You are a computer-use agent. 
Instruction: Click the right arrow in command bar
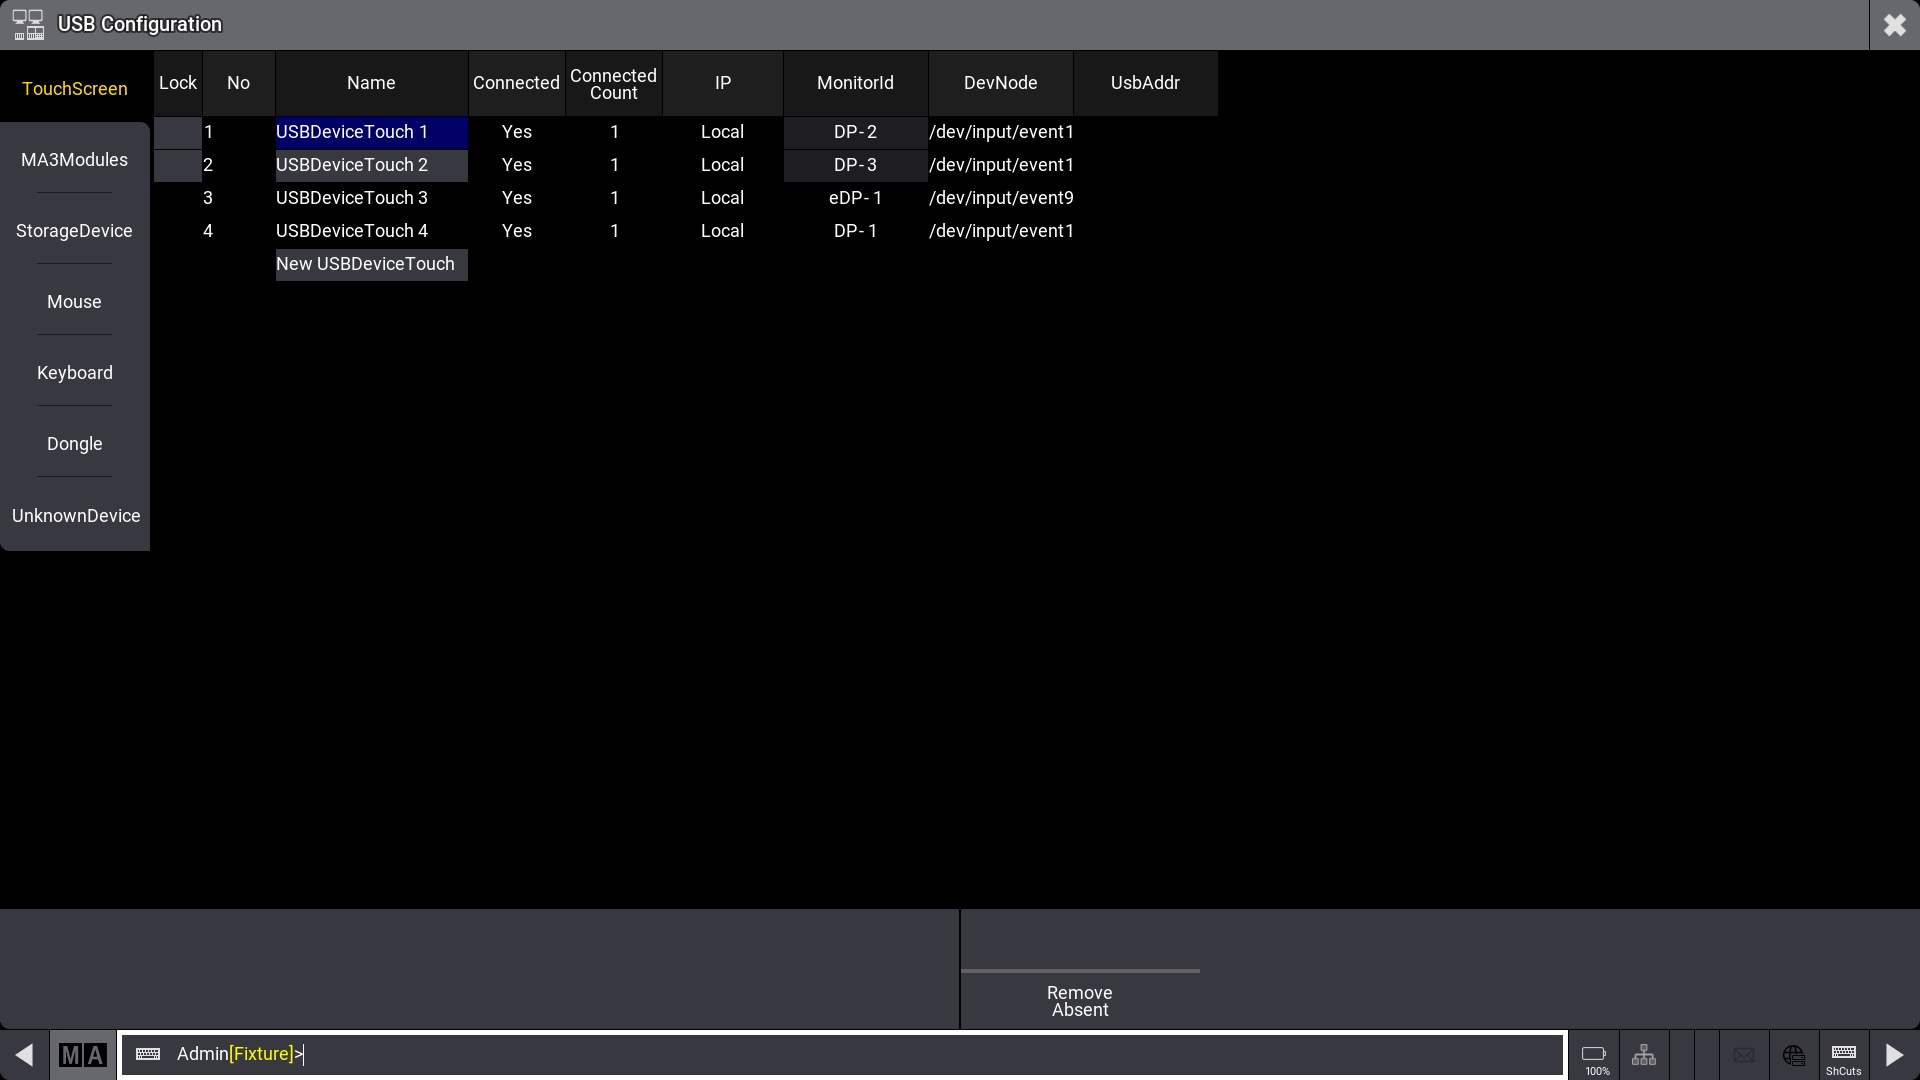coord(1894,1055)
